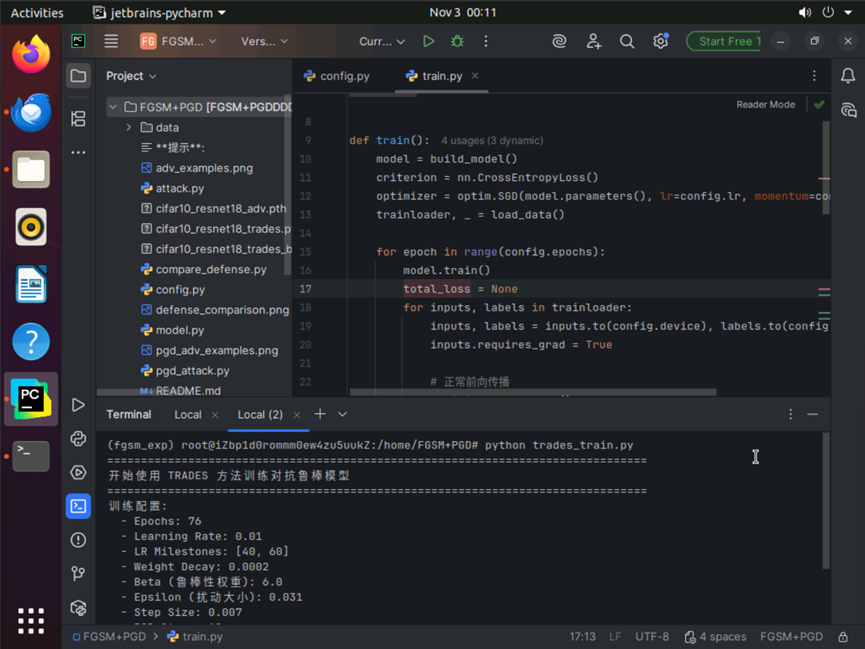This screenshot has width=865, height=649.
Task: Open the Structure tool window icon
Action: click(x=78, y=119)
